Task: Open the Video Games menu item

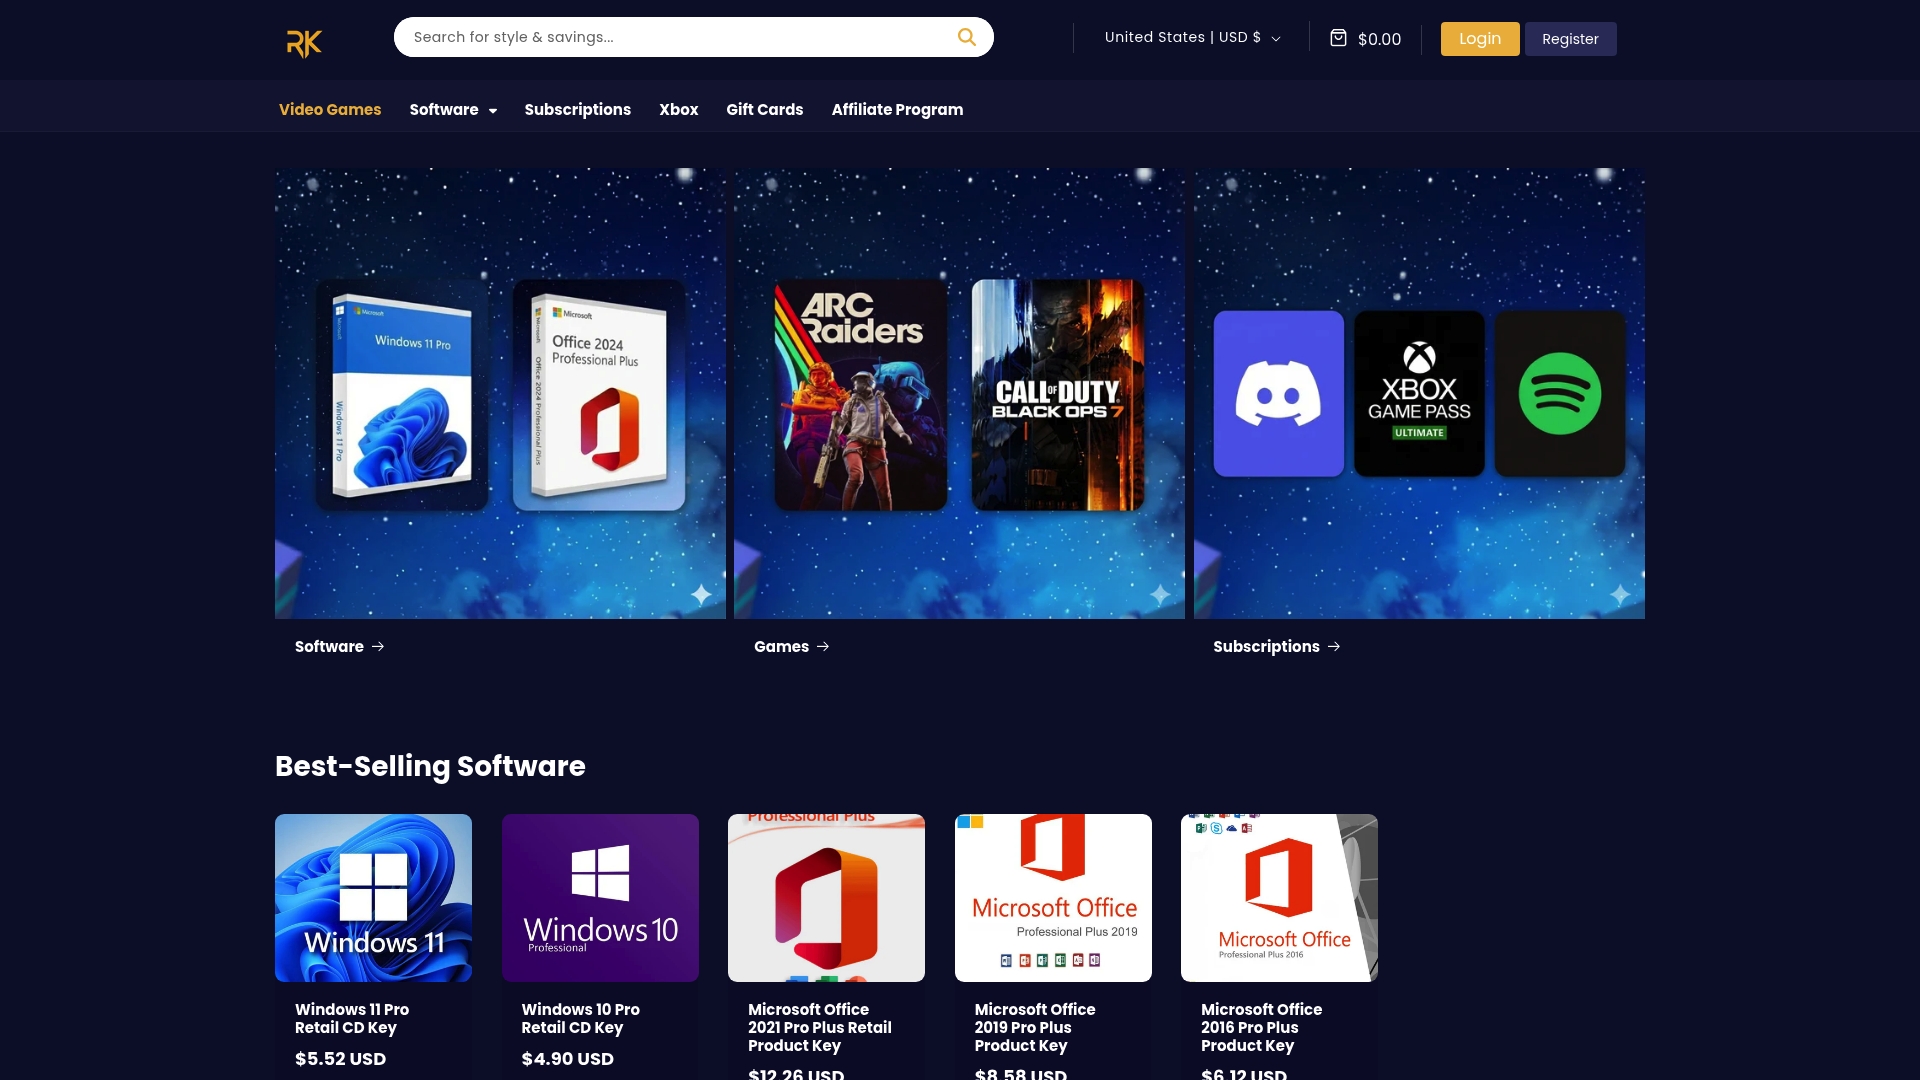Action: pyautogui.click(x=330, y=110)
